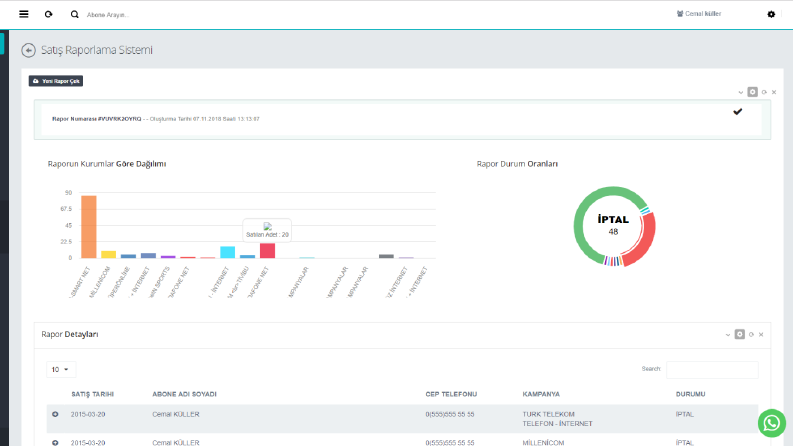The height and width of the screenshot is (446, 793).
Task: Close the Rapor Detayları panel
Action: coord(761,334)
